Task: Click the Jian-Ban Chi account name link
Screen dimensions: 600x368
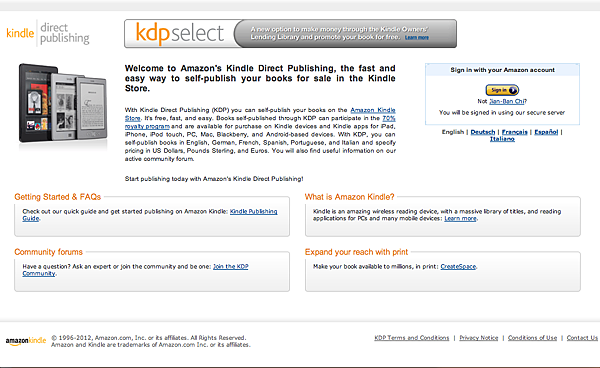Action: click(507, 101)
